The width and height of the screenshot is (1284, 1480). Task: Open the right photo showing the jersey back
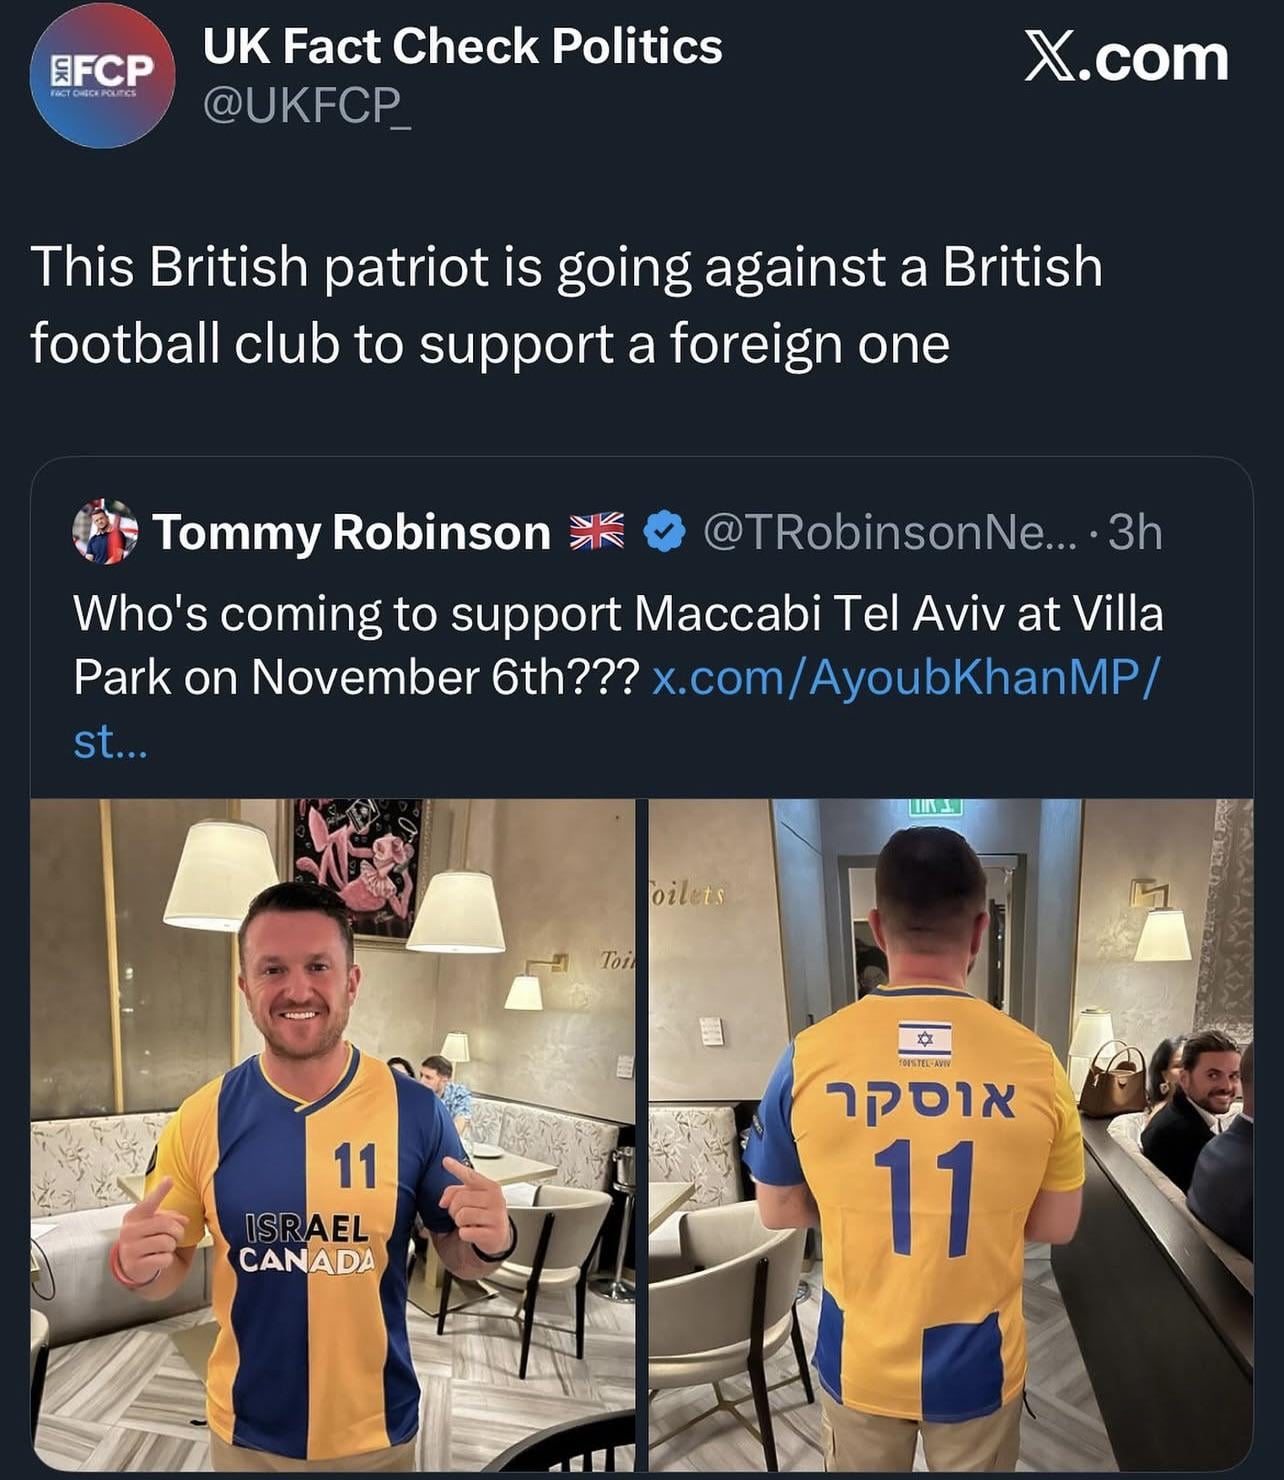point(950,1134)
